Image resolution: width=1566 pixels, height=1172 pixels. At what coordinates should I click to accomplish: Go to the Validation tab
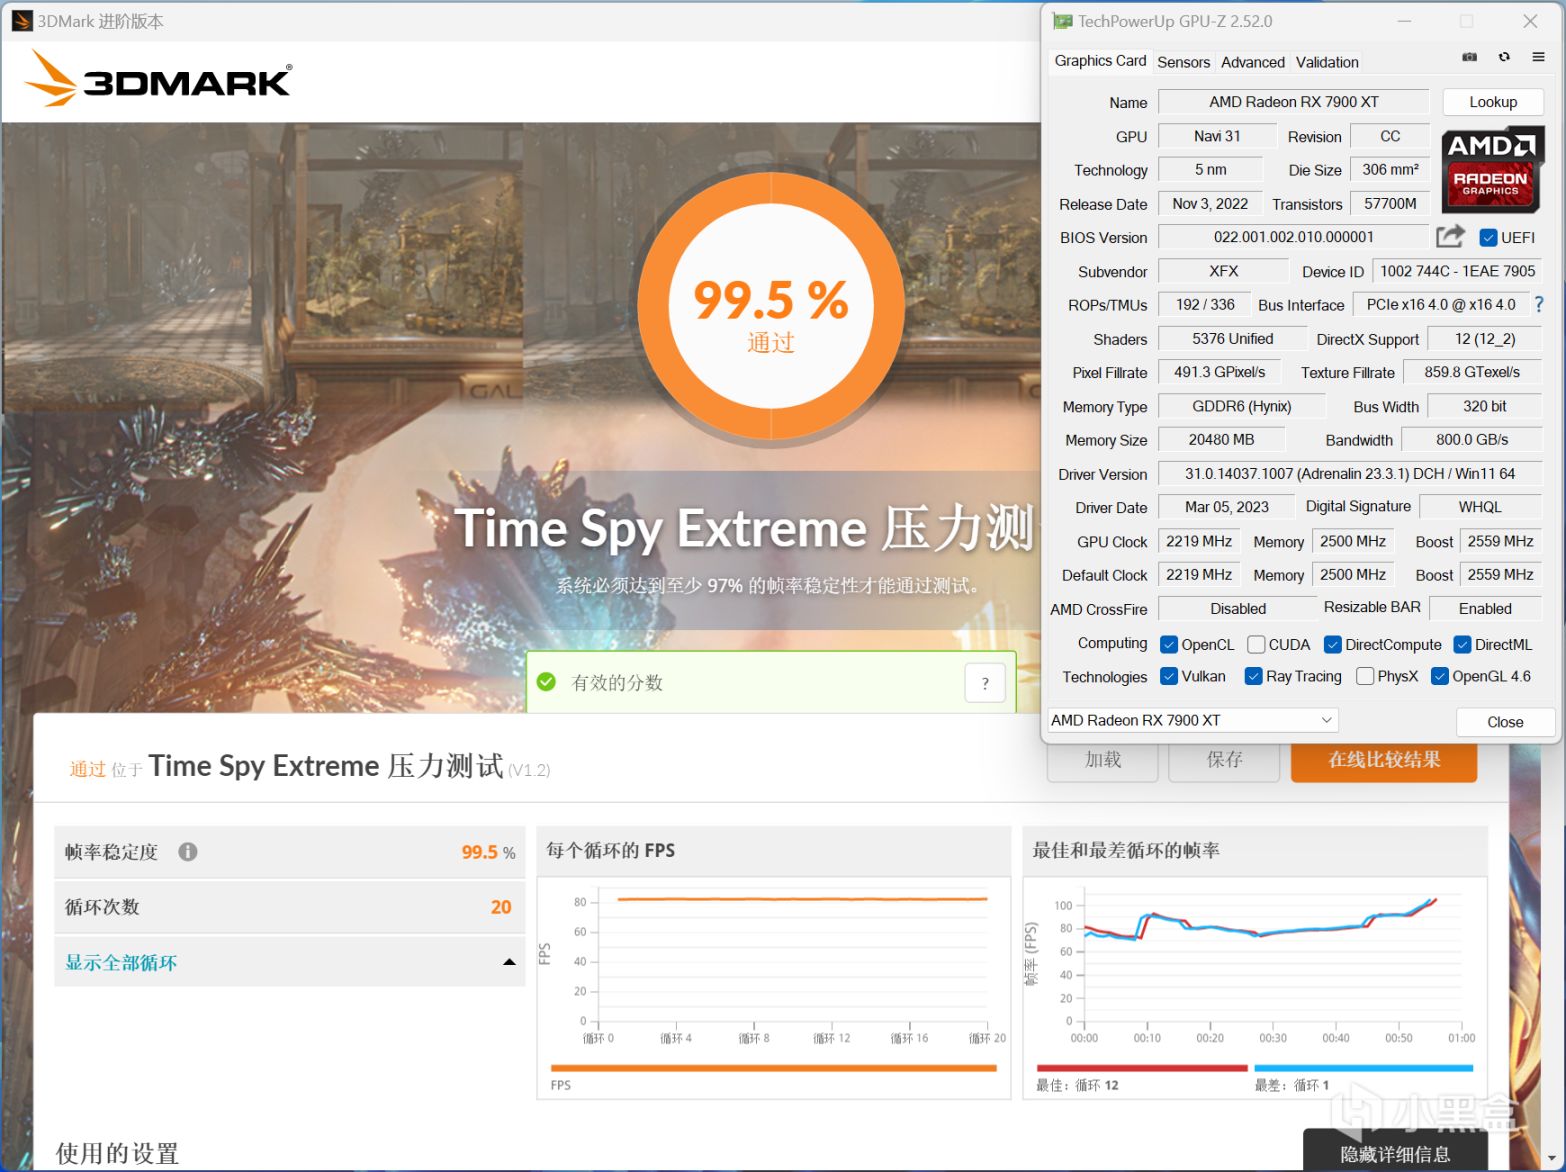coord(1327,62)
